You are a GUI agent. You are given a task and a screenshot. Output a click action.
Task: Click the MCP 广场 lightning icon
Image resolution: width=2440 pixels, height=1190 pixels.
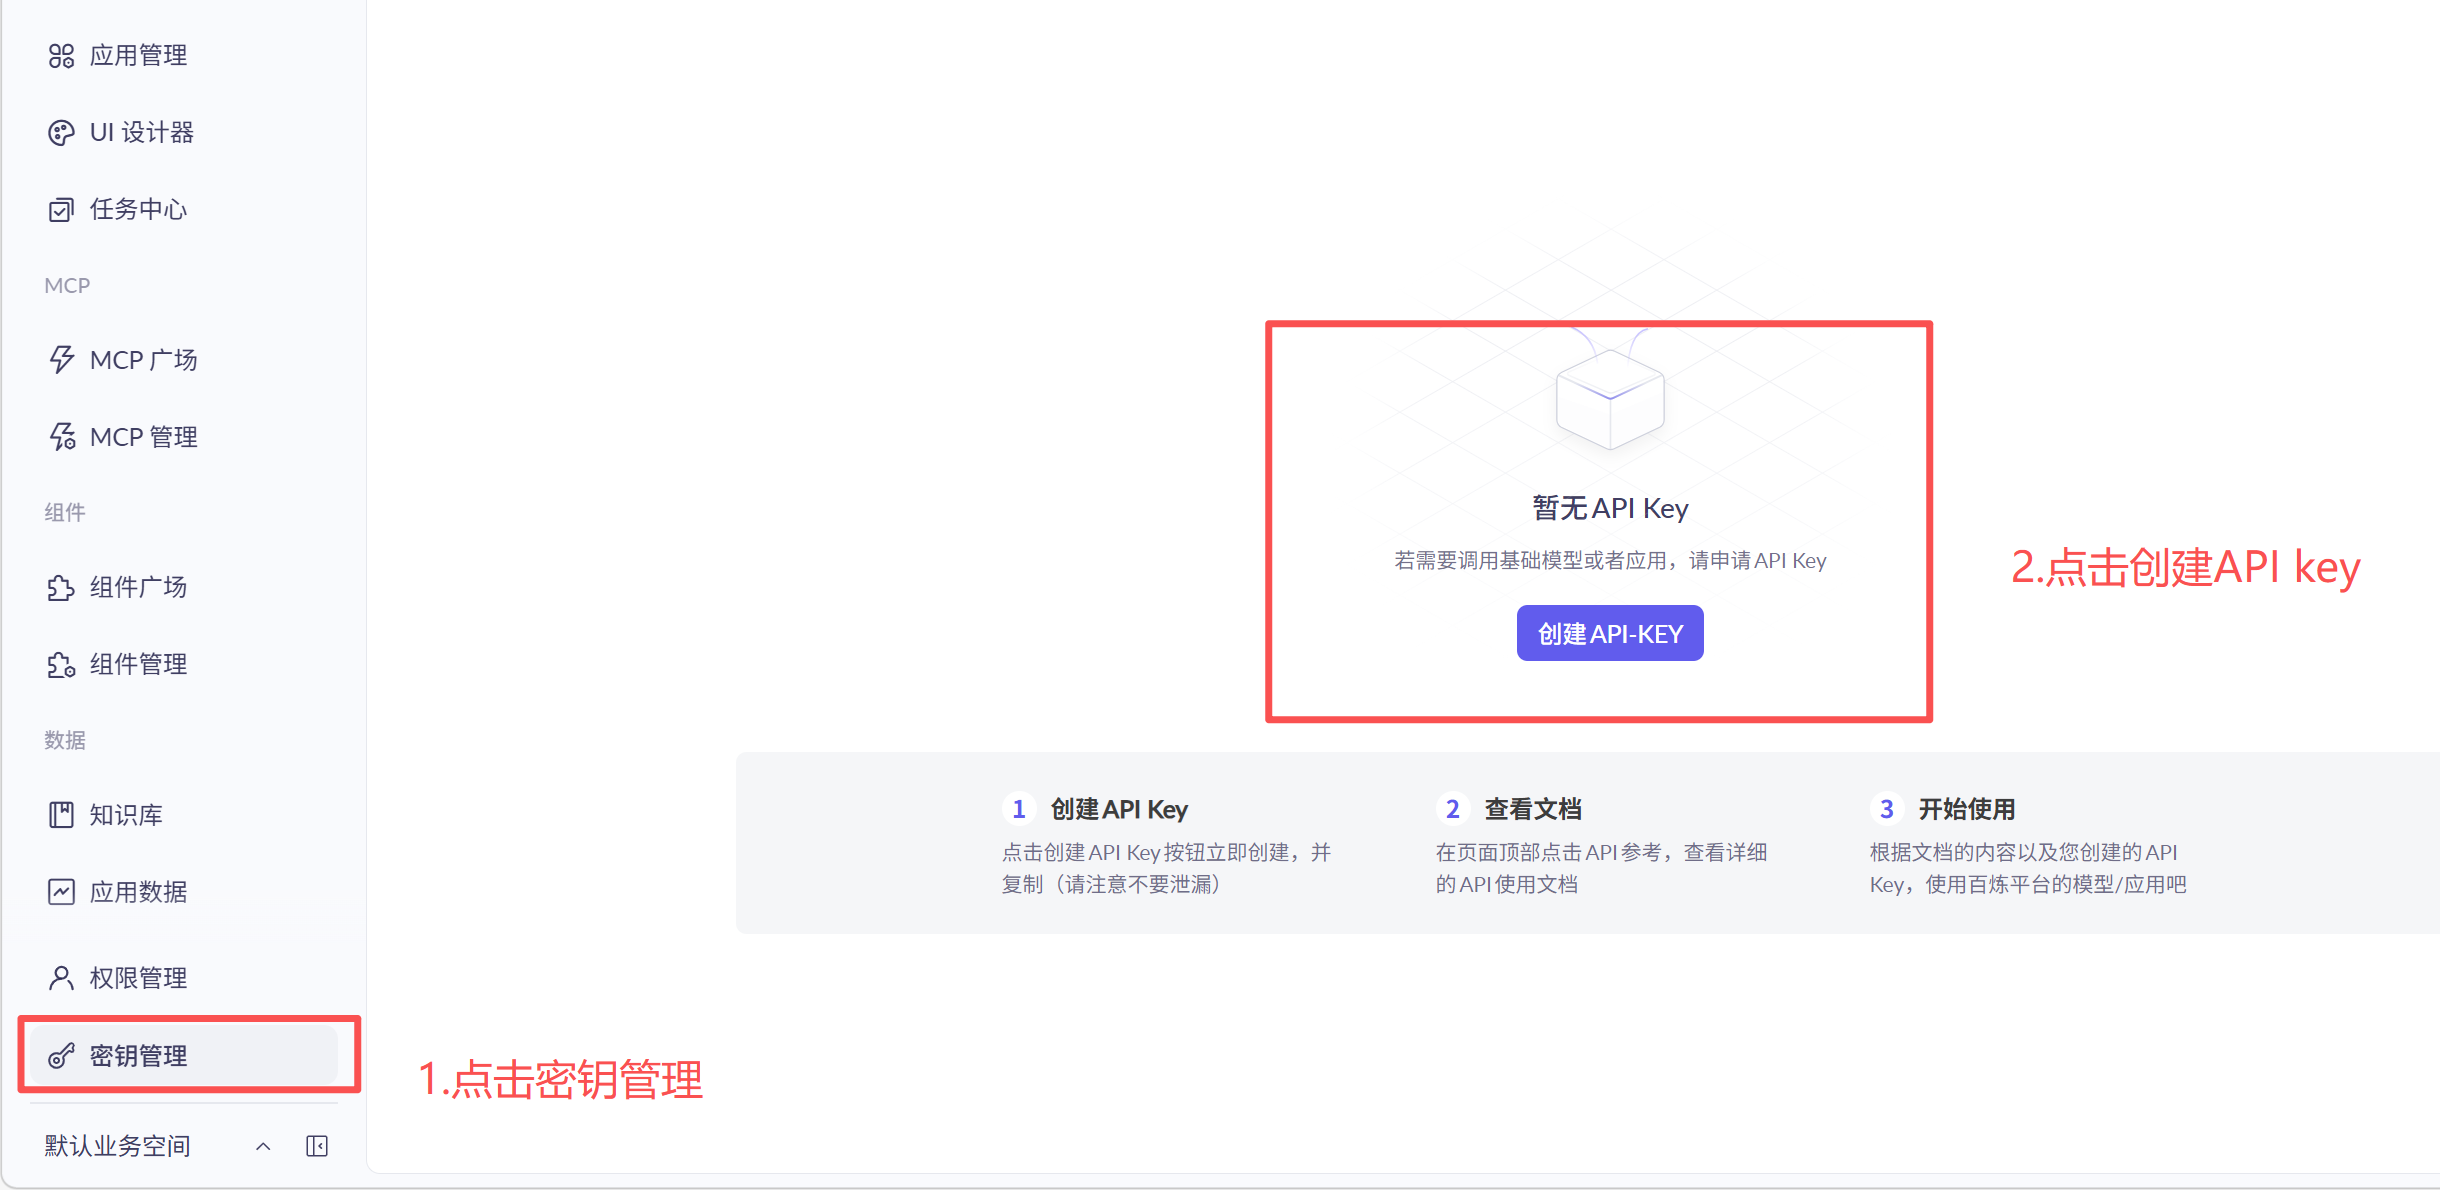point(61,360)
